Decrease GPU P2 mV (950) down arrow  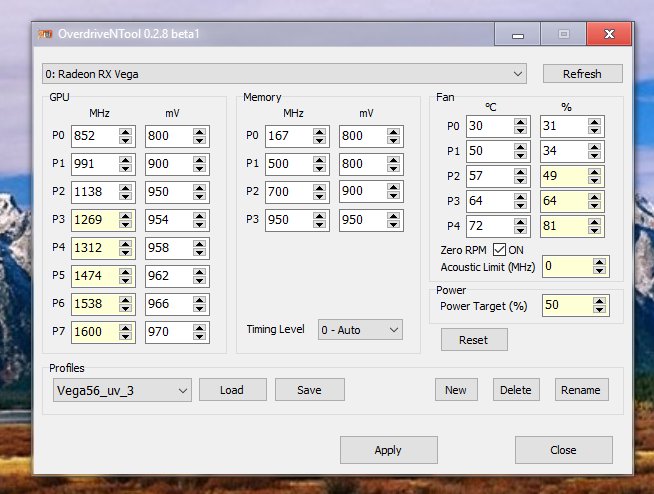tap(200, 196)
